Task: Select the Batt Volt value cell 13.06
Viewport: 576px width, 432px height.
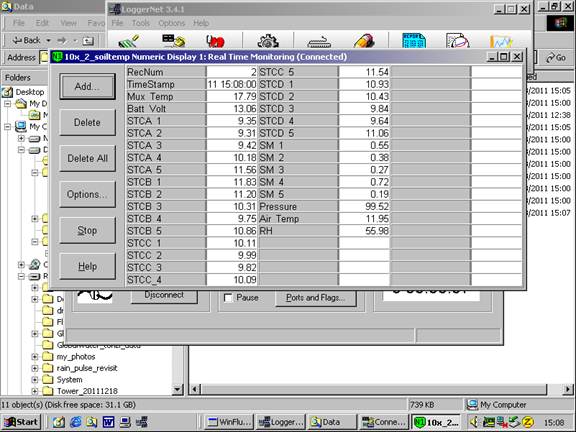Action: coord(231,109)
